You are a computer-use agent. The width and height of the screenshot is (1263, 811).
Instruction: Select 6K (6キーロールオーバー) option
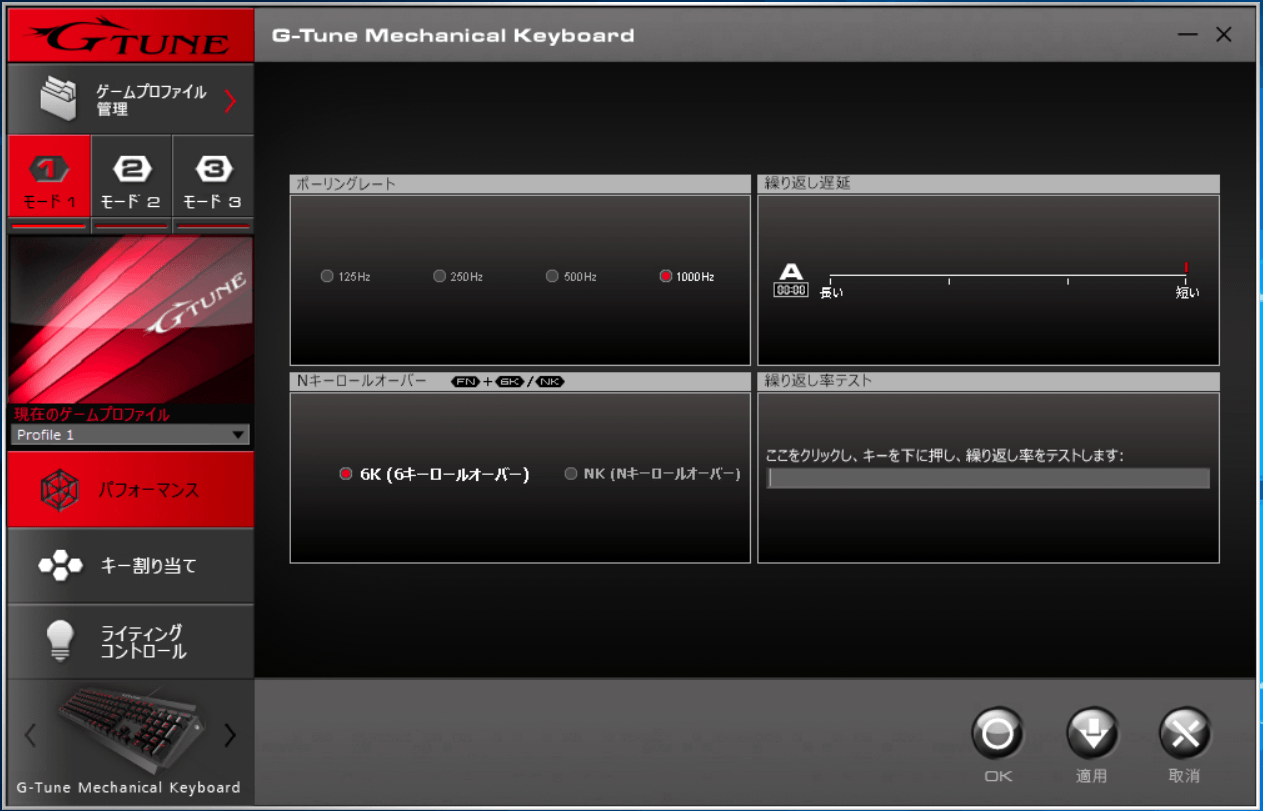tap(346, 474)
